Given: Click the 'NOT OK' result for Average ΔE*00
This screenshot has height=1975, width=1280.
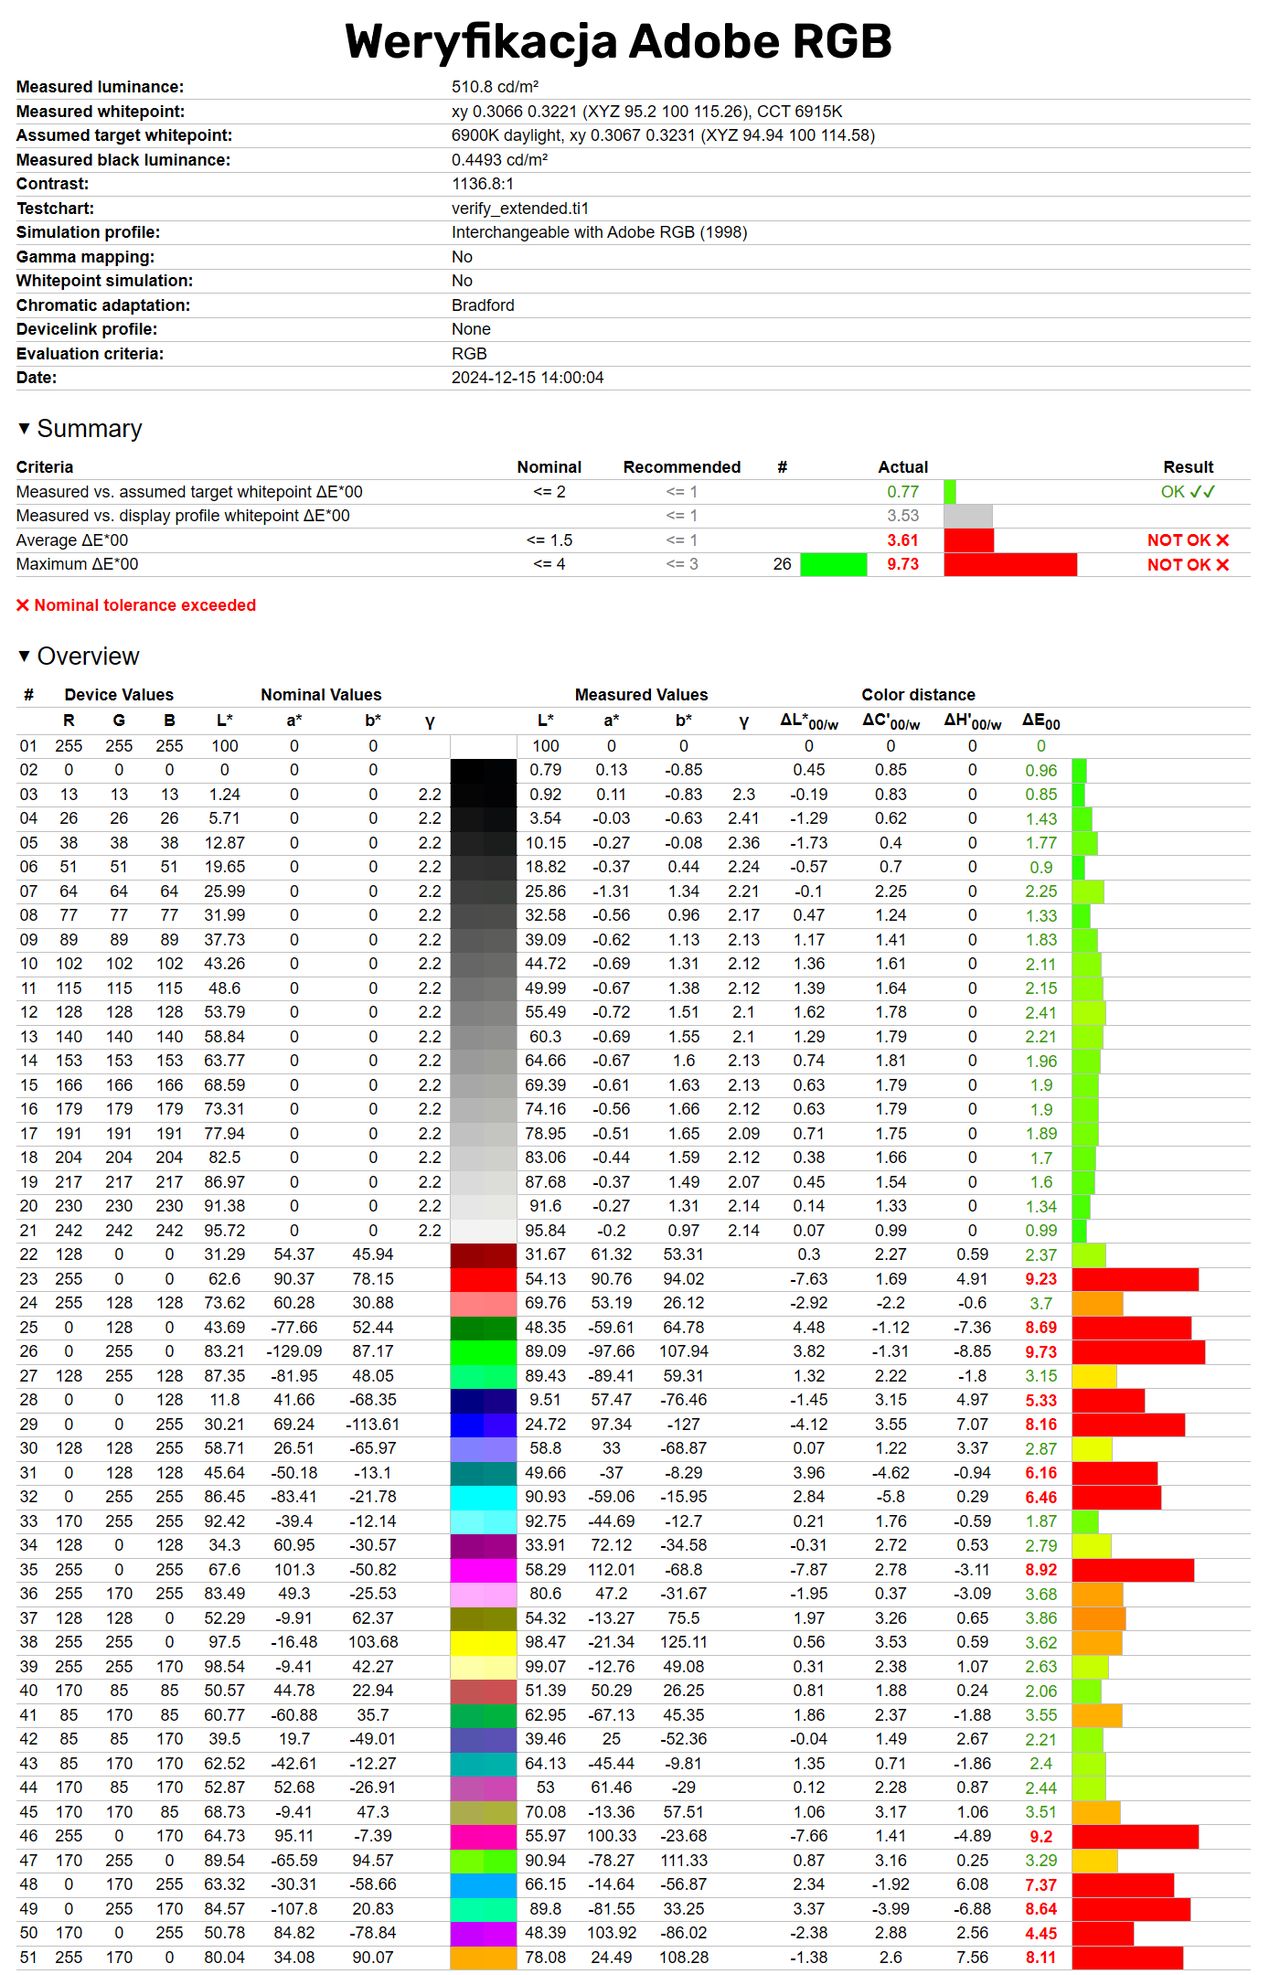Looking at the screenshot, I should pyautogui.click(x=1188, y=540).
